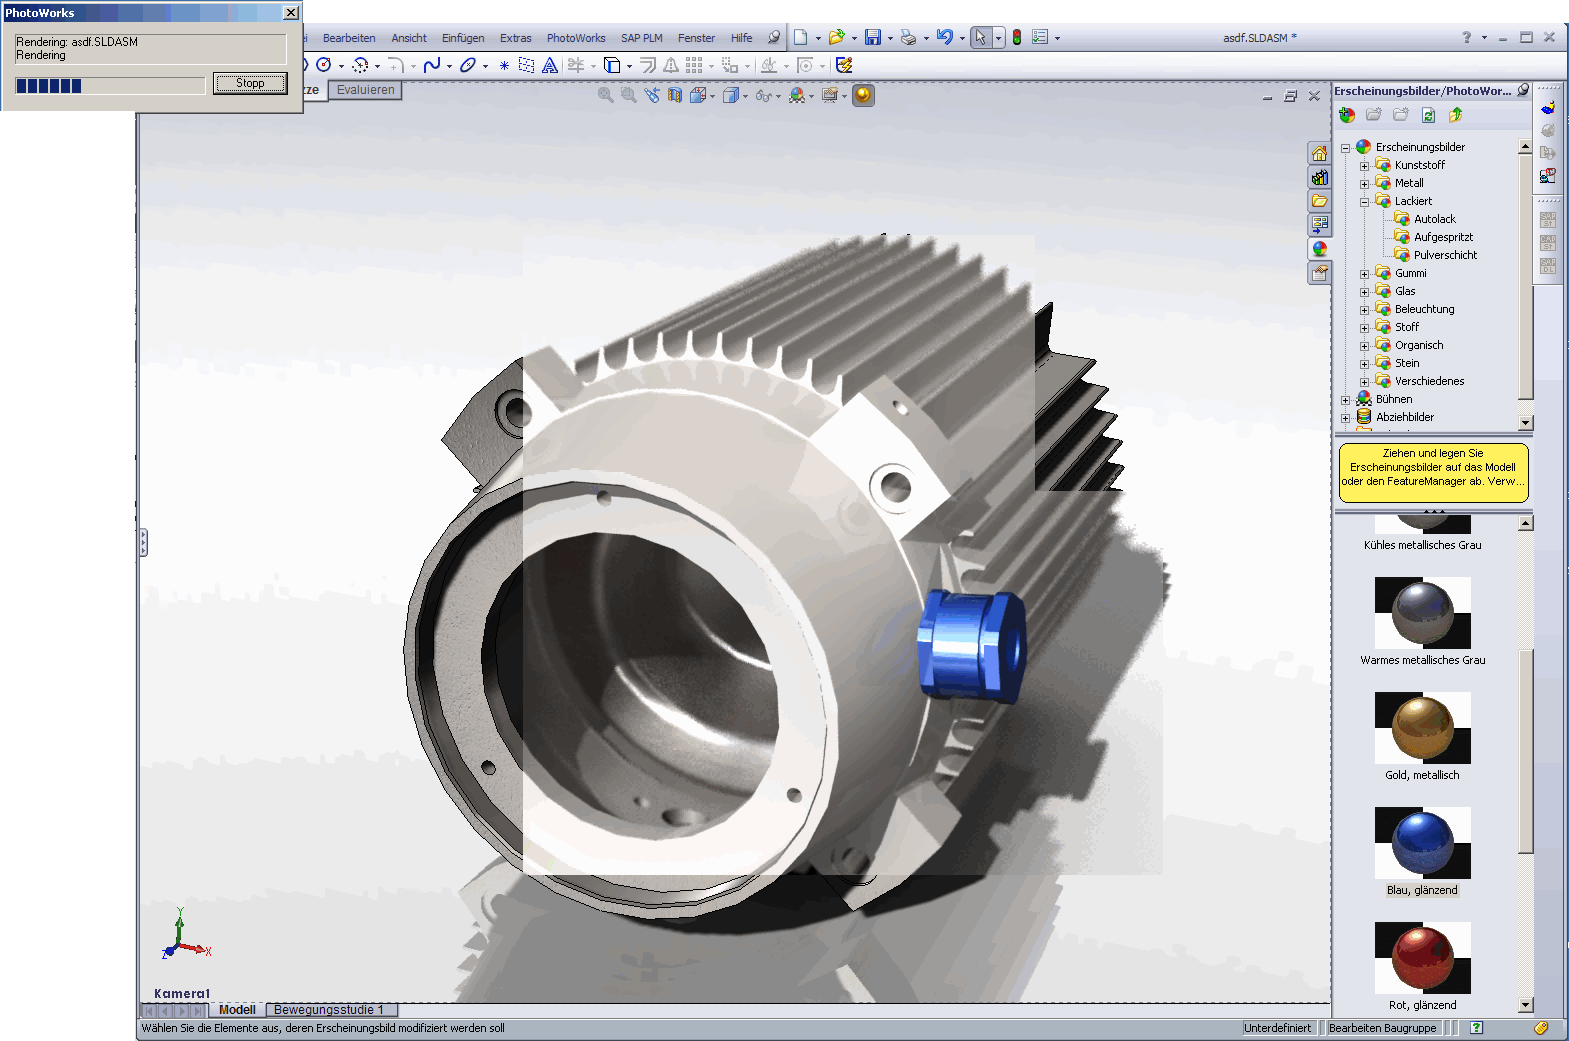Open the Ansicht menu
The width and height of the screenshot is (1569, 1041).
[409, 38]
